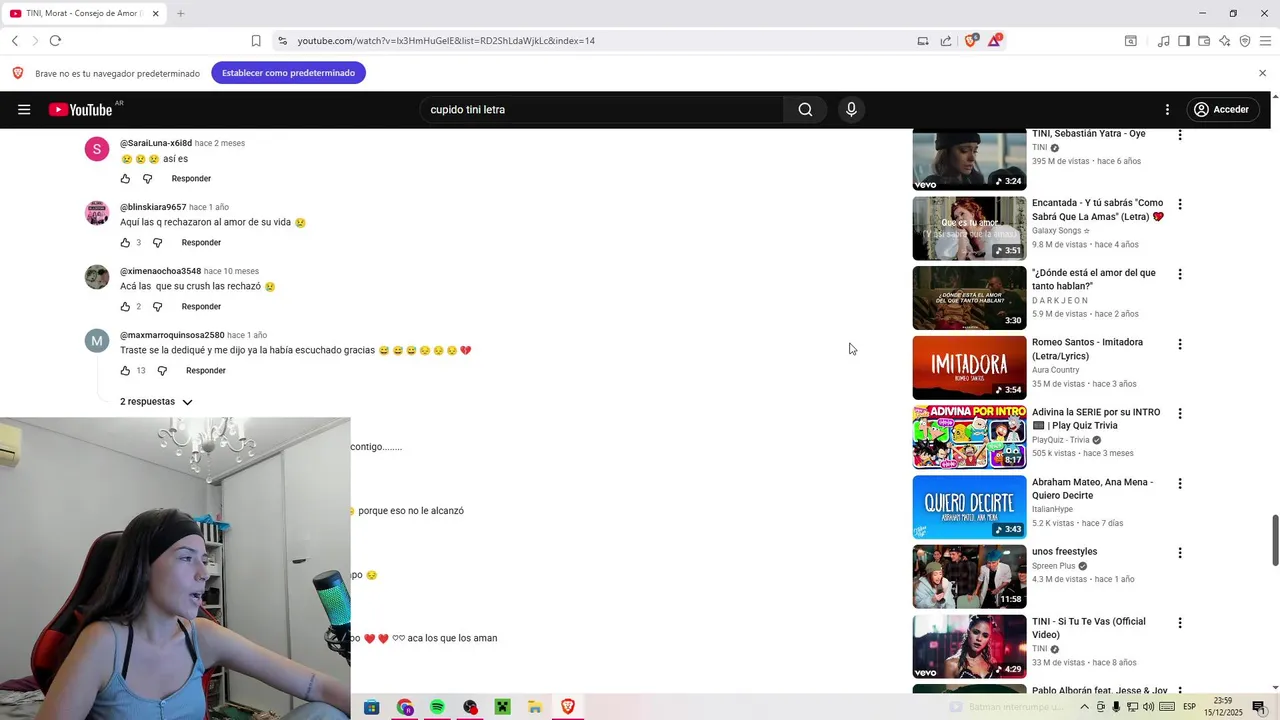
Task: Open Minecraft creeper icon in taskbar
Action: click(502, 707)
